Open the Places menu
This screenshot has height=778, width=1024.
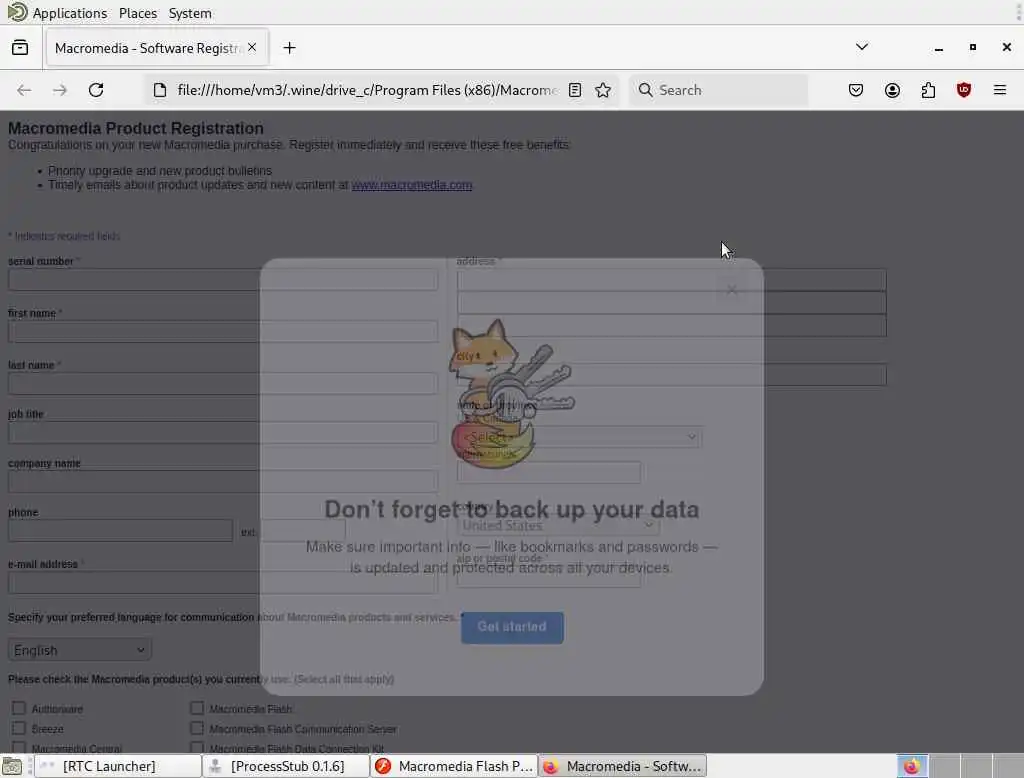tap(138, 13)
